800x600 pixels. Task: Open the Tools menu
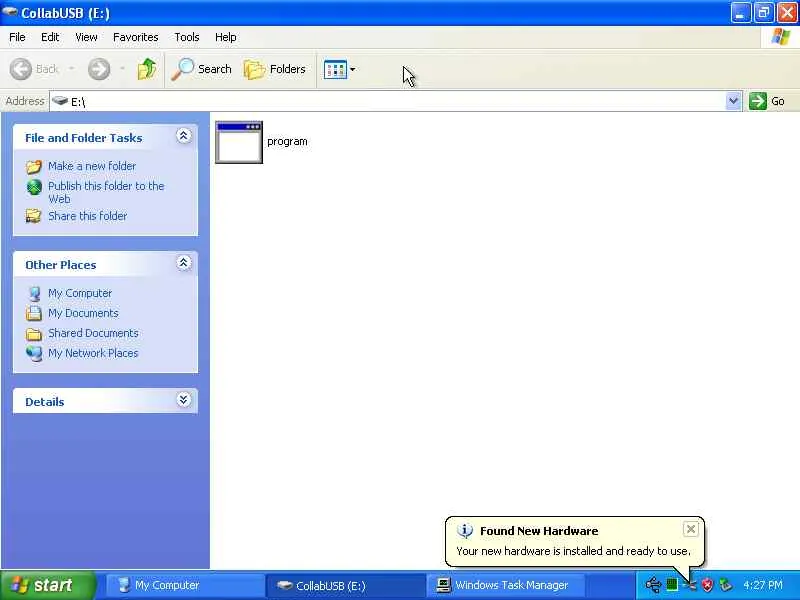187,37
